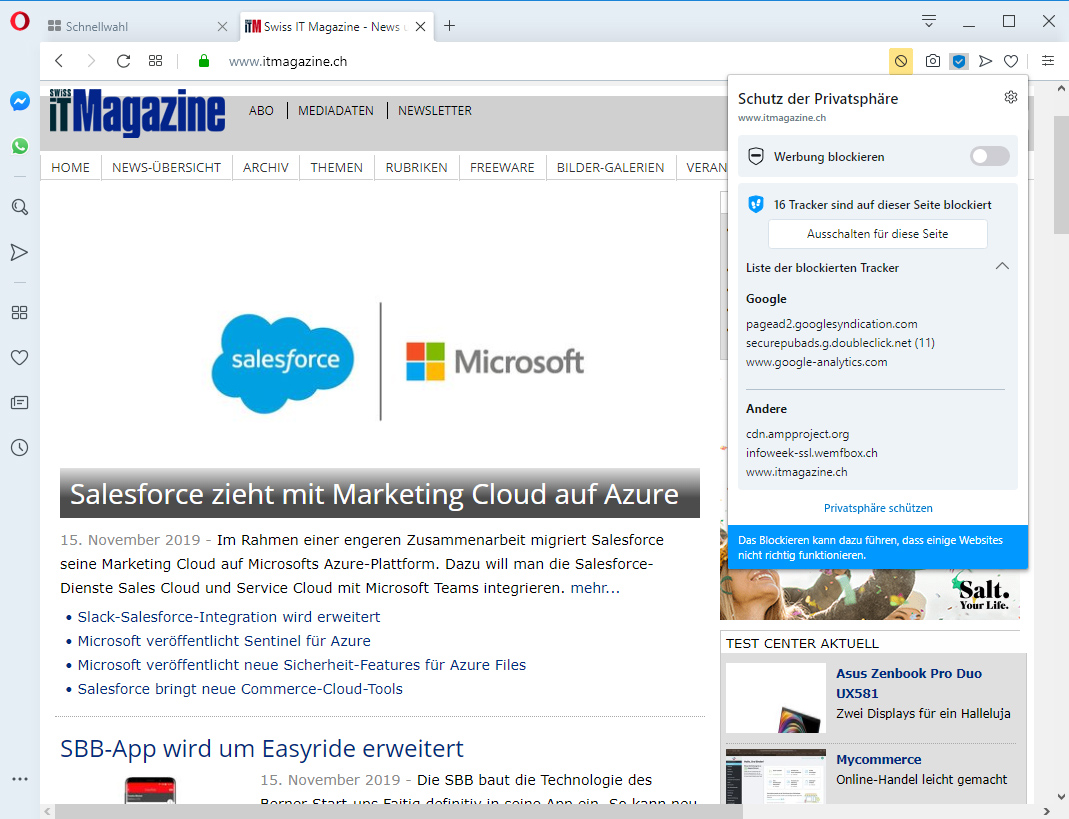Open Microsoft Sentinel für Azure link
The width and height of the screenshot is (1069, 819).
tap(224, 640)
